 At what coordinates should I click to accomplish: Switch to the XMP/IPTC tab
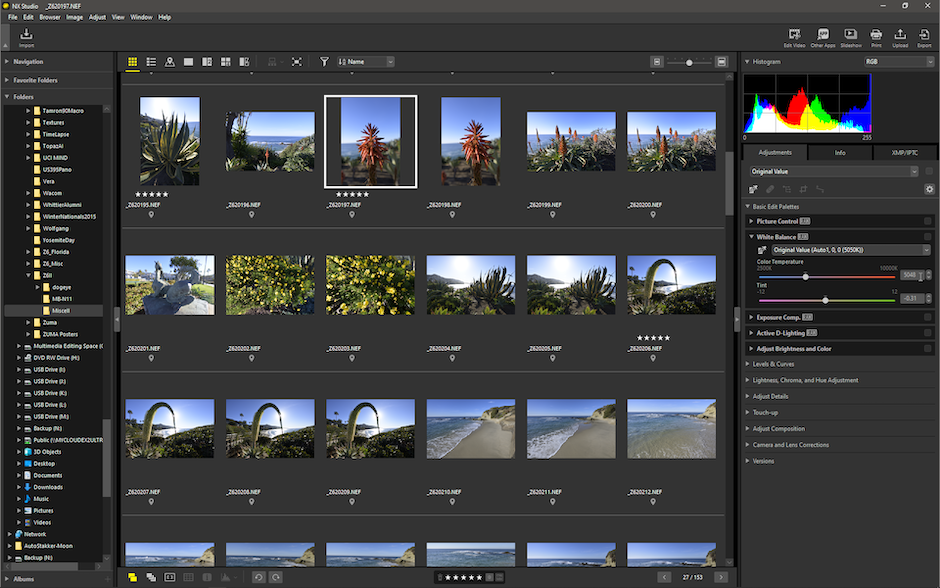[905, 153]
